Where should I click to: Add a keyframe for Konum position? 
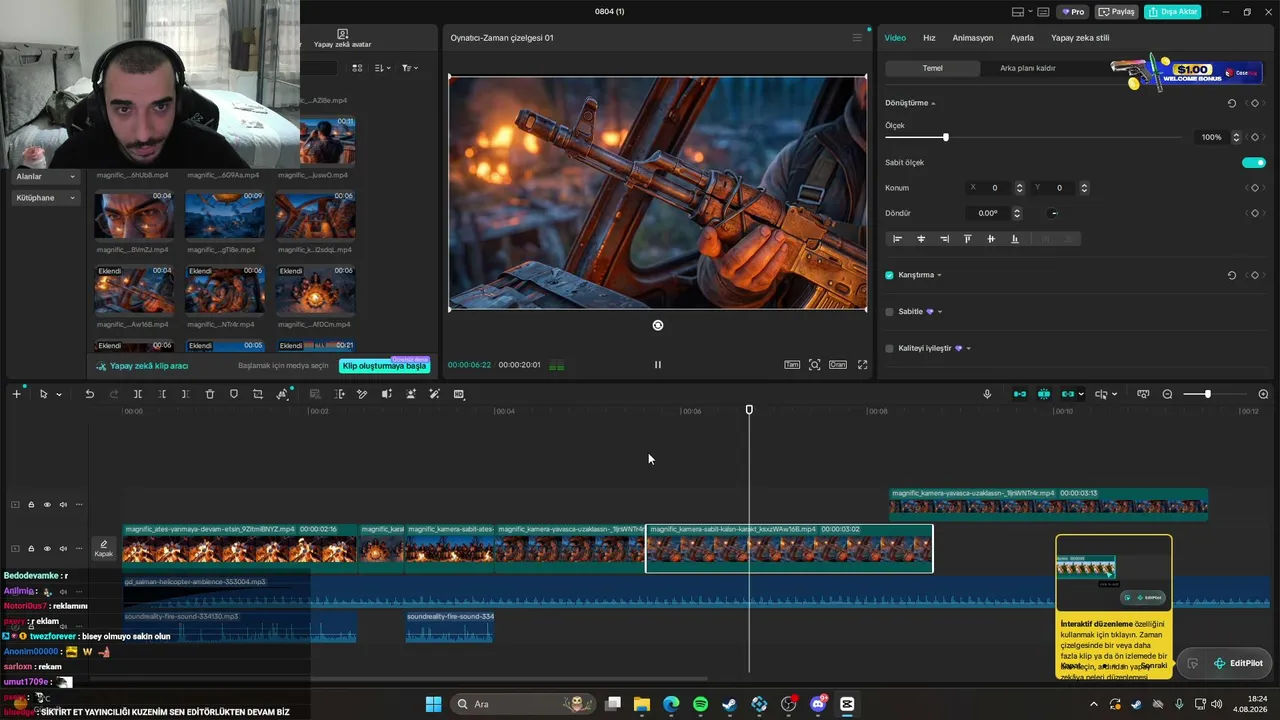pyautogui.click(x=1255, y=188)
